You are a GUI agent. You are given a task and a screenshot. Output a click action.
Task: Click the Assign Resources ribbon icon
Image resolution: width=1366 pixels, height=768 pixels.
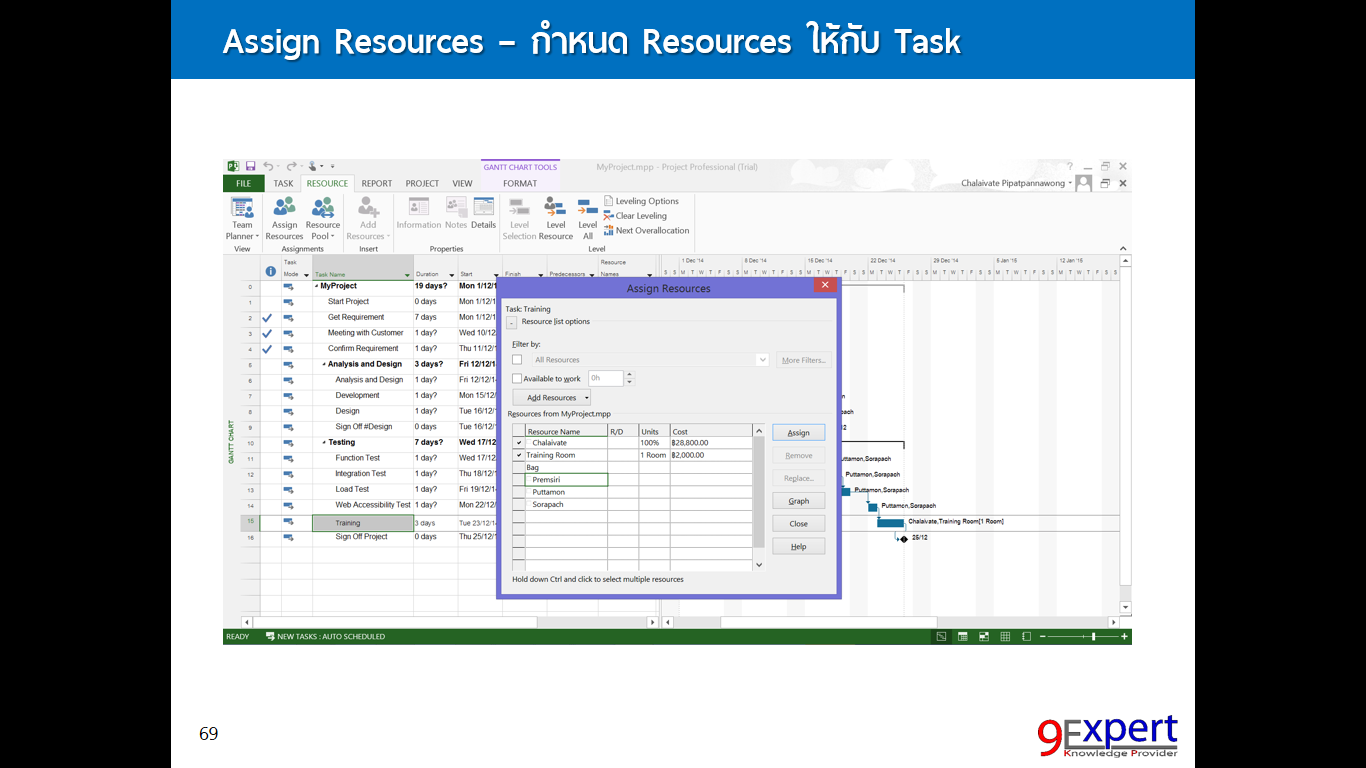click(284, 213)
